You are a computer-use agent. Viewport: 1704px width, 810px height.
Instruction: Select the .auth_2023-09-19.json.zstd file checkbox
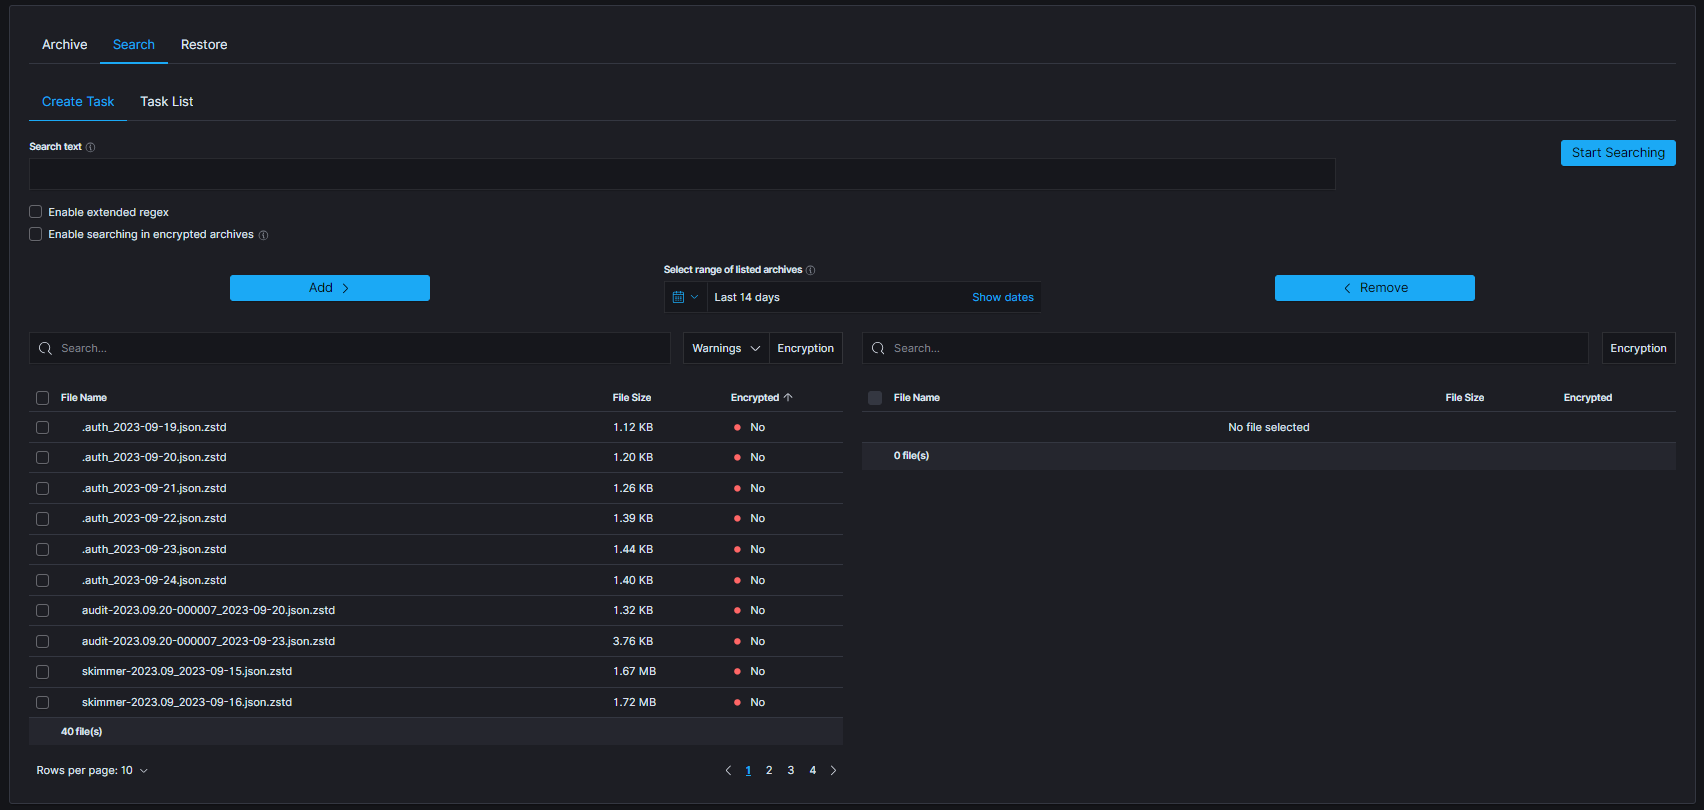click(42, 427)
